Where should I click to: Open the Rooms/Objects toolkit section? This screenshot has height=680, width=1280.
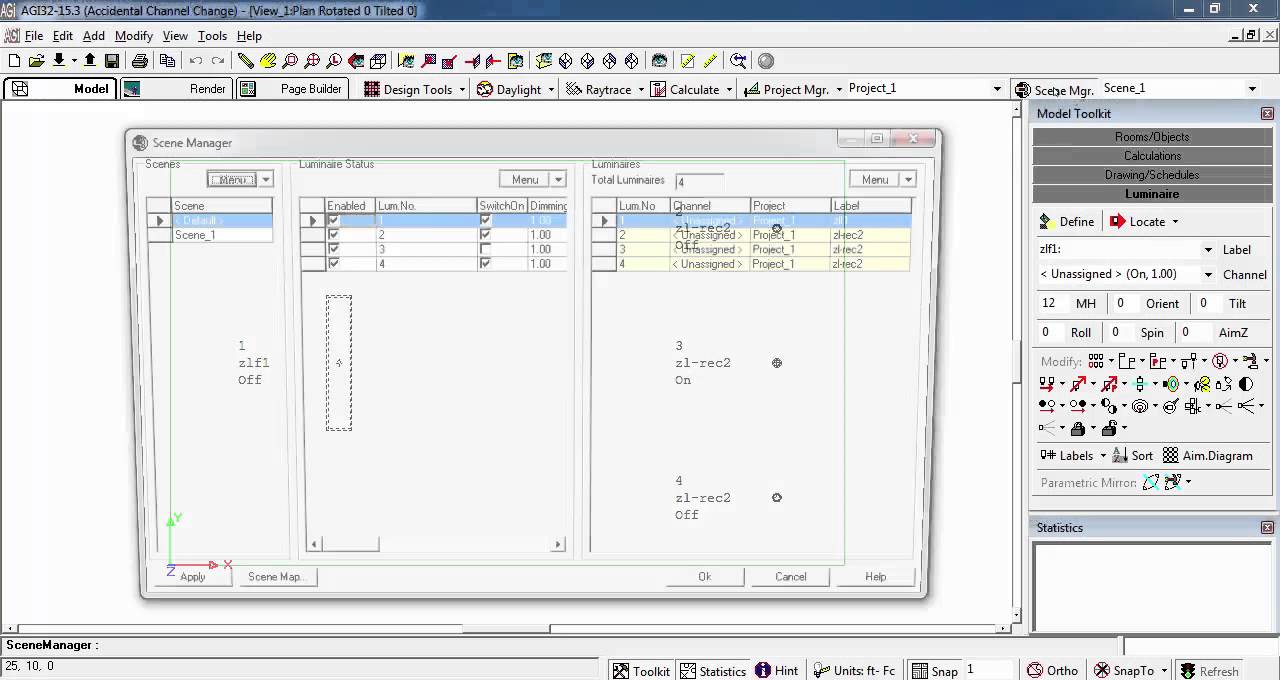pyautogui.click(x=1152, y=137)
